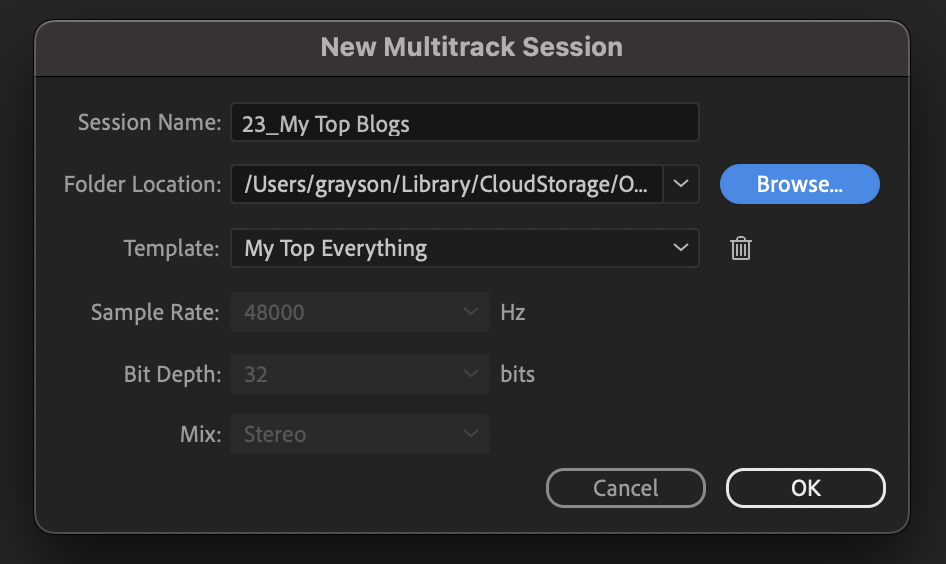Click the New Multitrack Session title bar
946x564 pixels.
pos(472,47)
